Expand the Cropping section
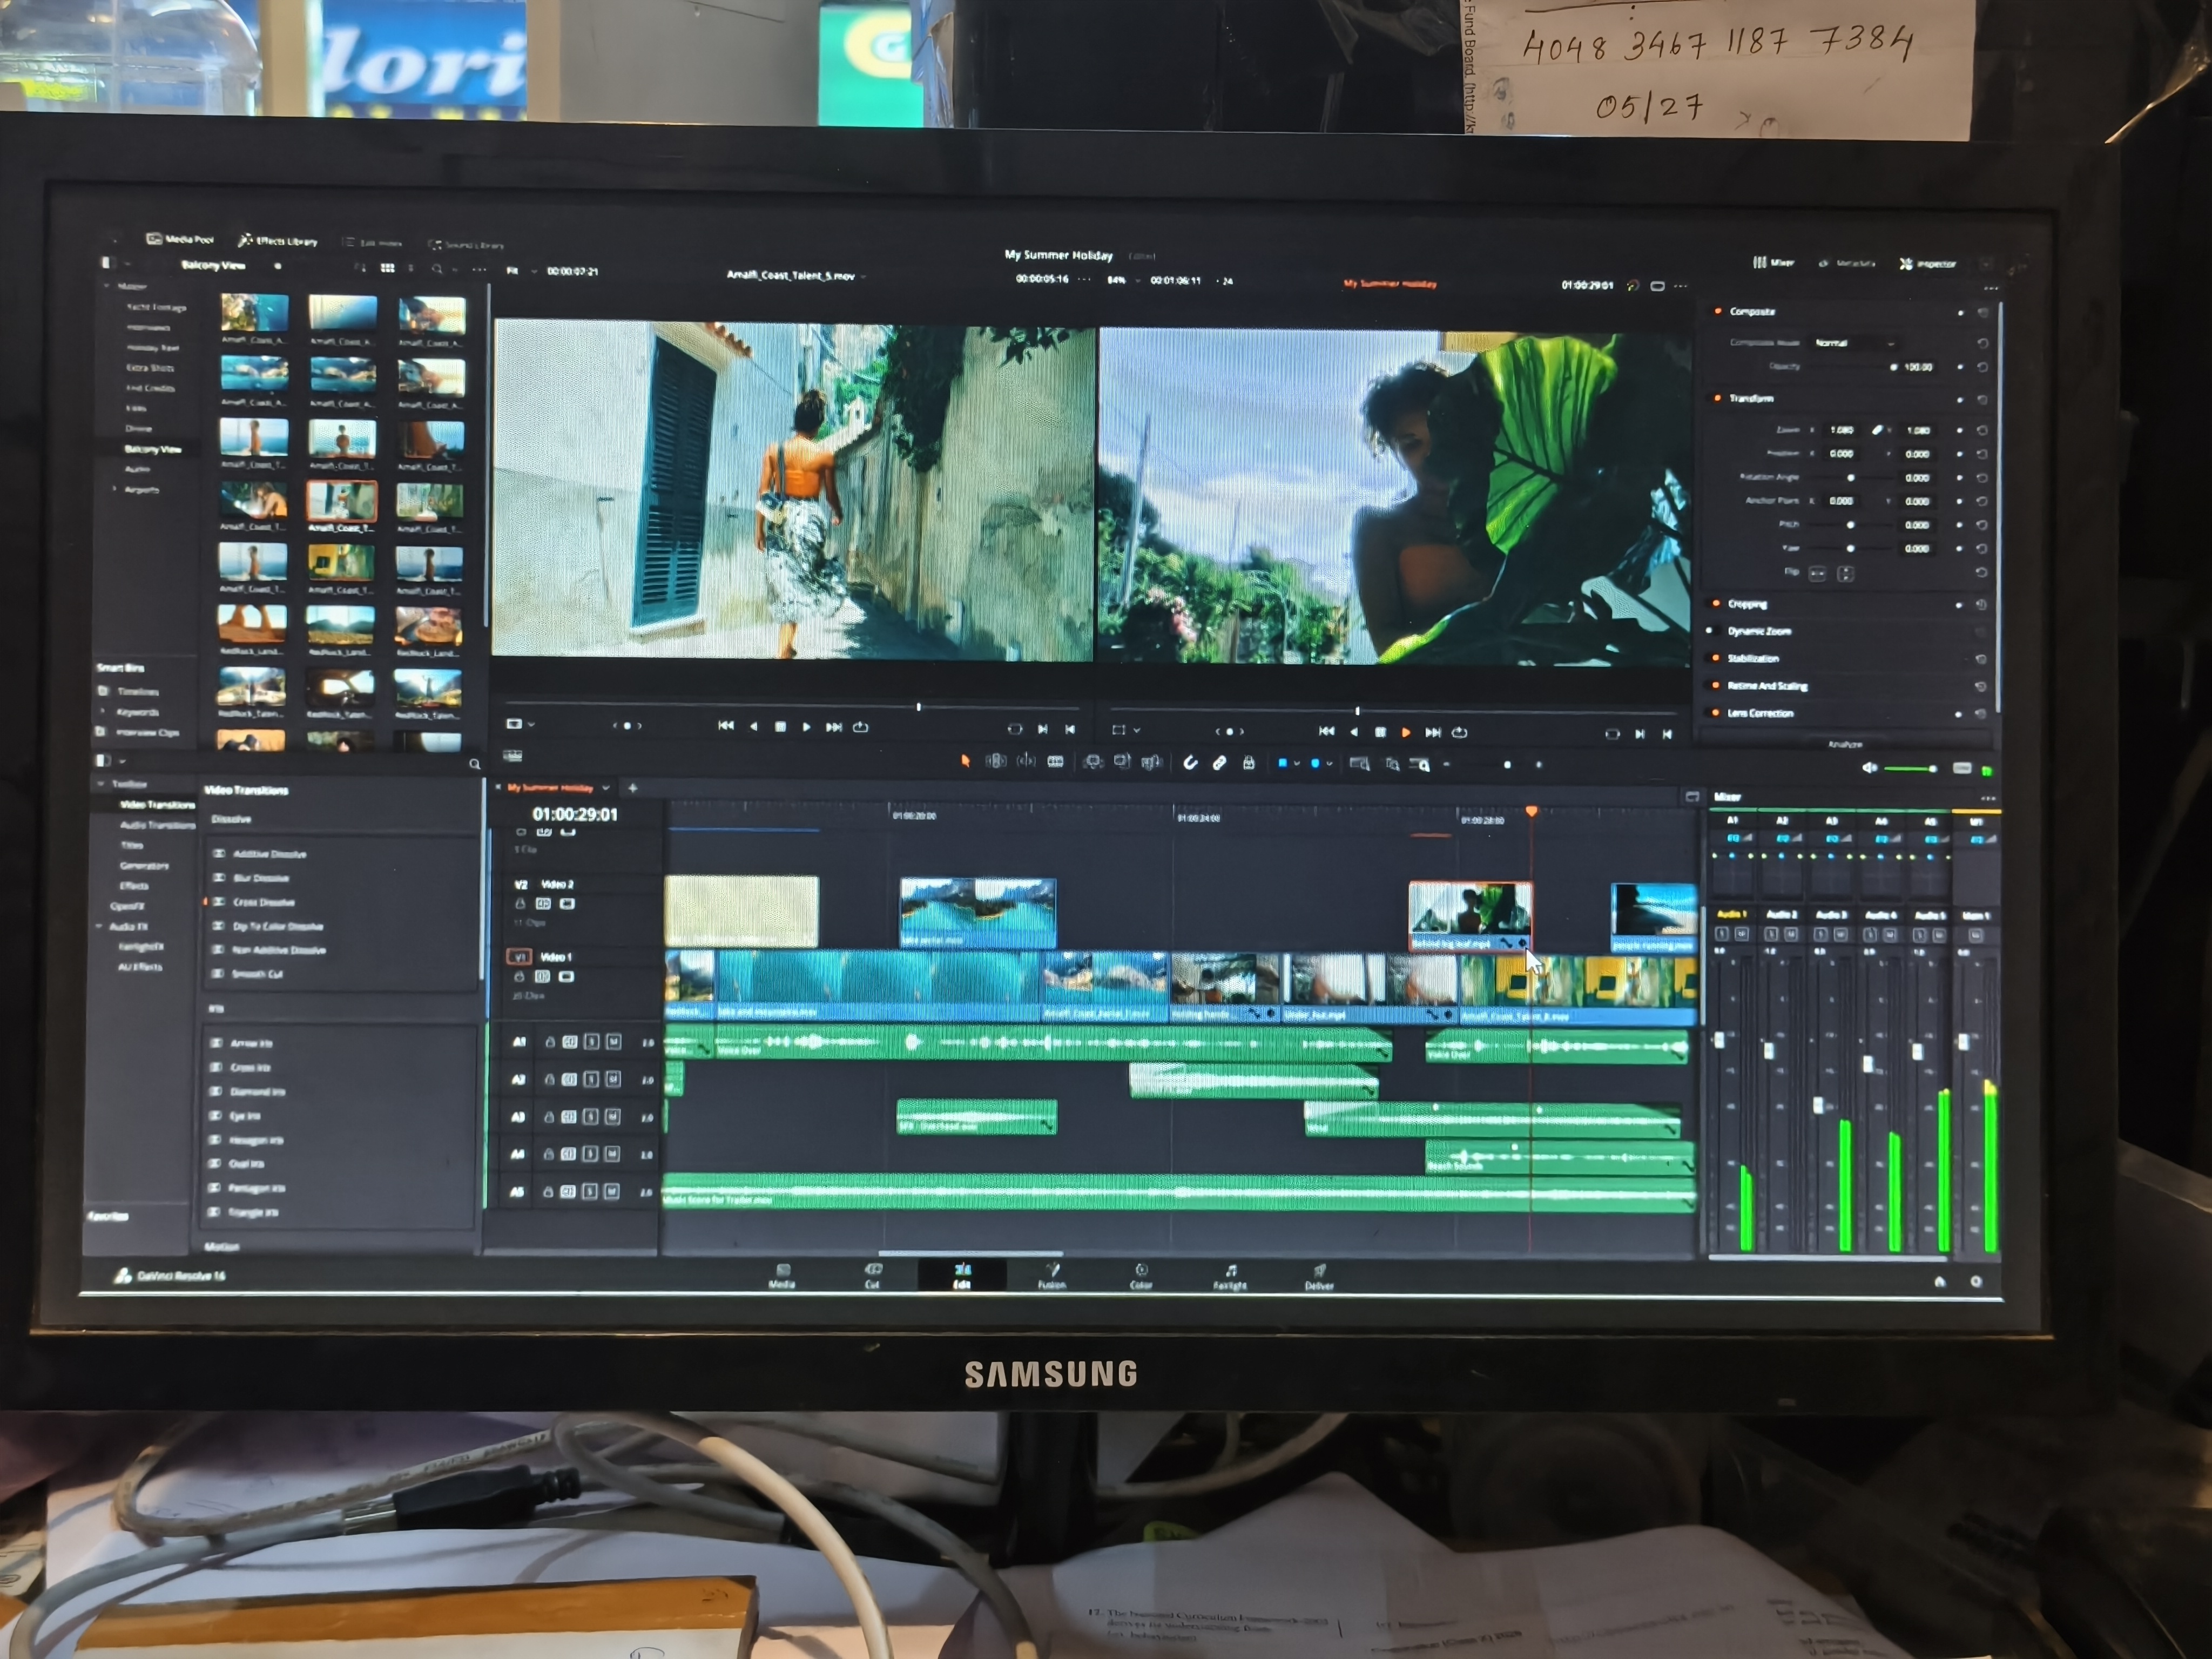 point(1747,604)
